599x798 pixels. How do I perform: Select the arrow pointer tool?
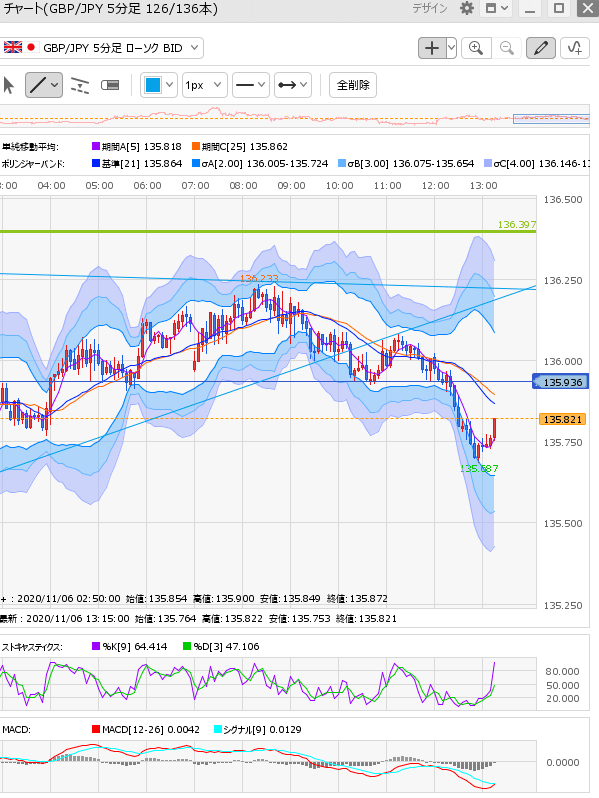click(9, 85)
